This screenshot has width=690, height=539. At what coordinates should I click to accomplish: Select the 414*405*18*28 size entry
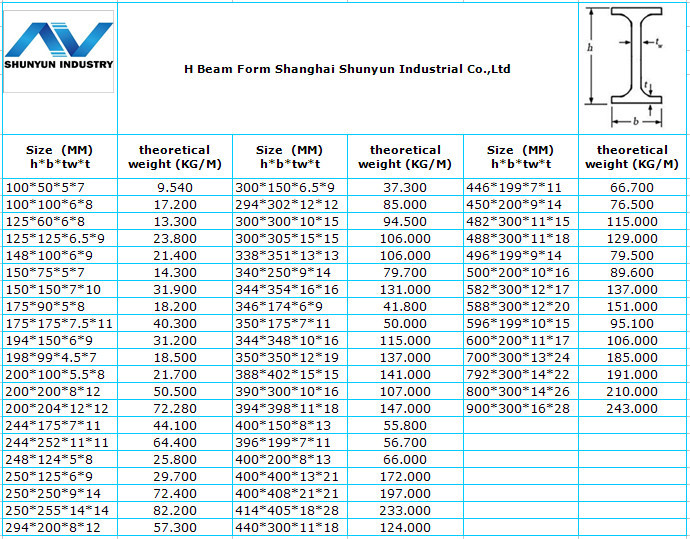[x=287, y=510]
